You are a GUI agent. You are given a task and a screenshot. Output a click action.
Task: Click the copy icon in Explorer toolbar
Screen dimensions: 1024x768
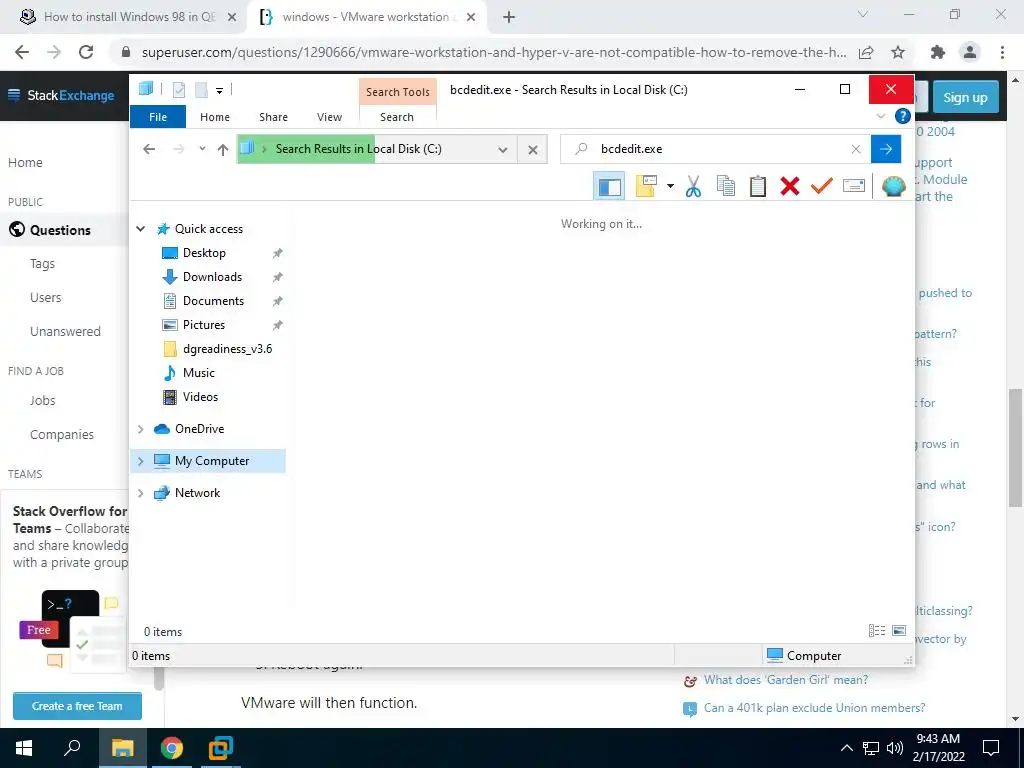click(726, 186)
